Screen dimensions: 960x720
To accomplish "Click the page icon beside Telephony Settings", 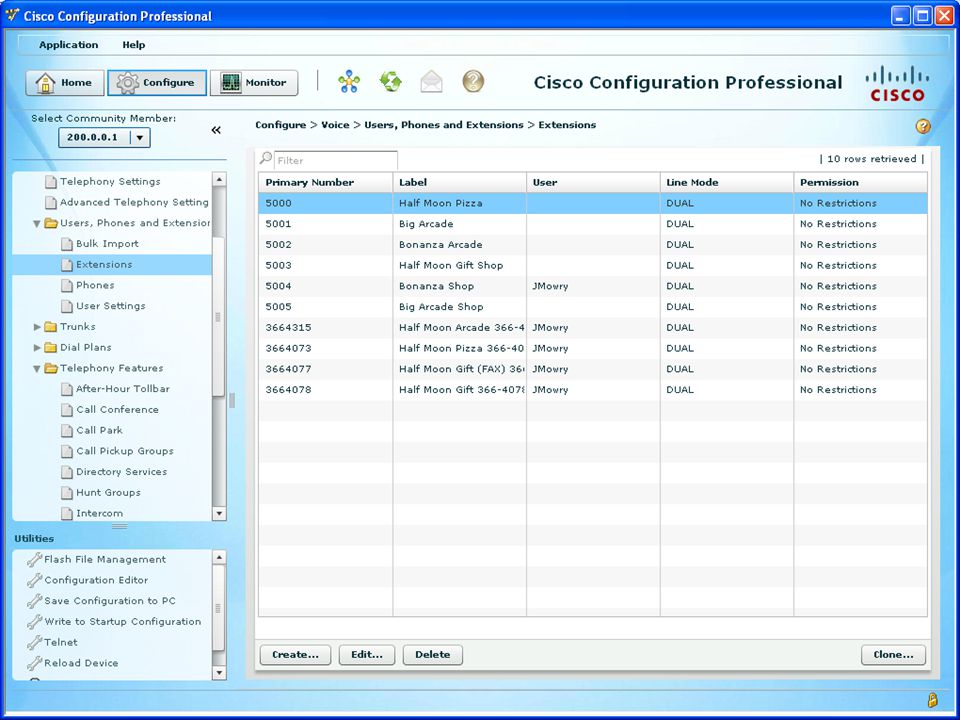I will tap(51, 182).
